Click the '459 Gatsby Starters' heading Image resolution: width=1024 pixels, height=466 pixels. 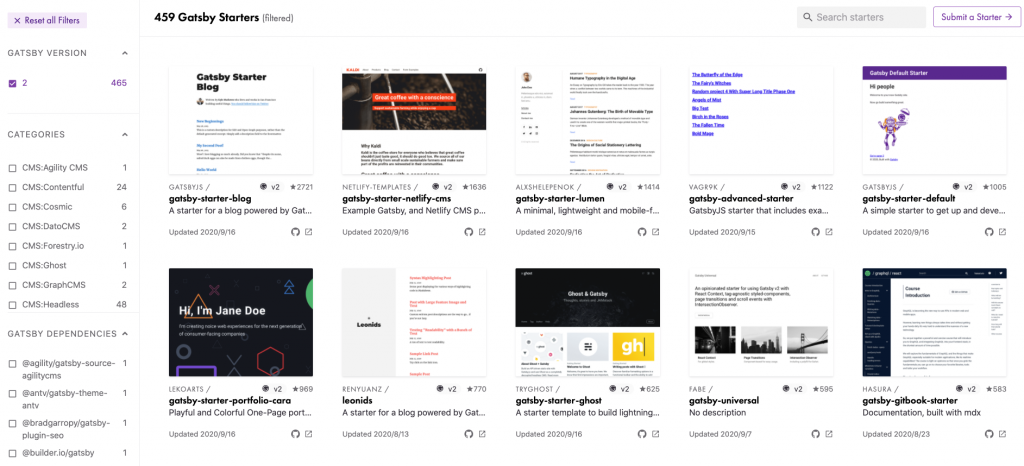point(206,18)
